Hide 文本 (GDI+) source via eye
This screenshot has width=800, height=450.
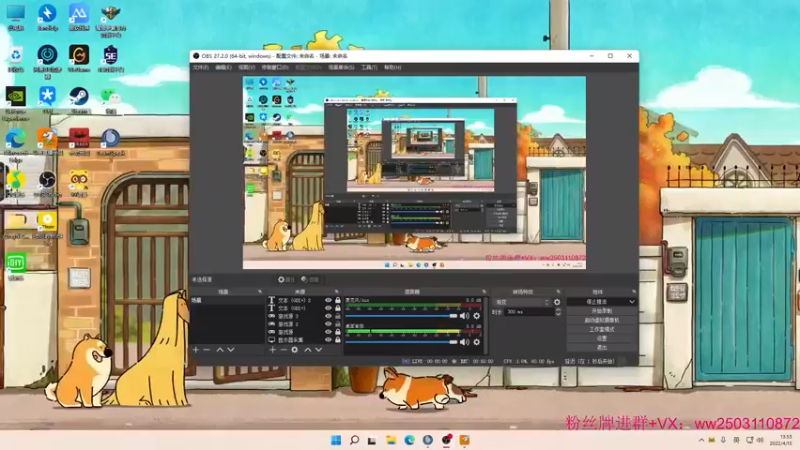click(328, 308)
